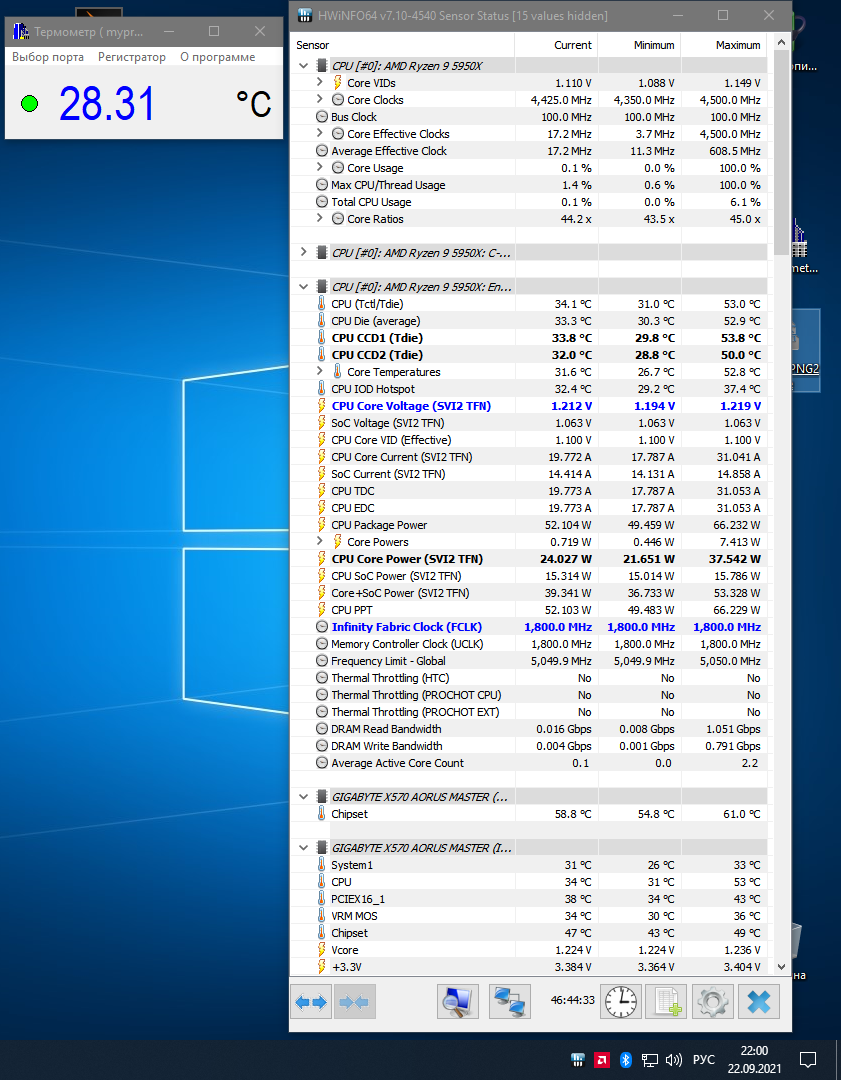This screenshot has height=1080, width=841.
Task: Select the VRM MOS sensor row
Action: tap(529, 916)
